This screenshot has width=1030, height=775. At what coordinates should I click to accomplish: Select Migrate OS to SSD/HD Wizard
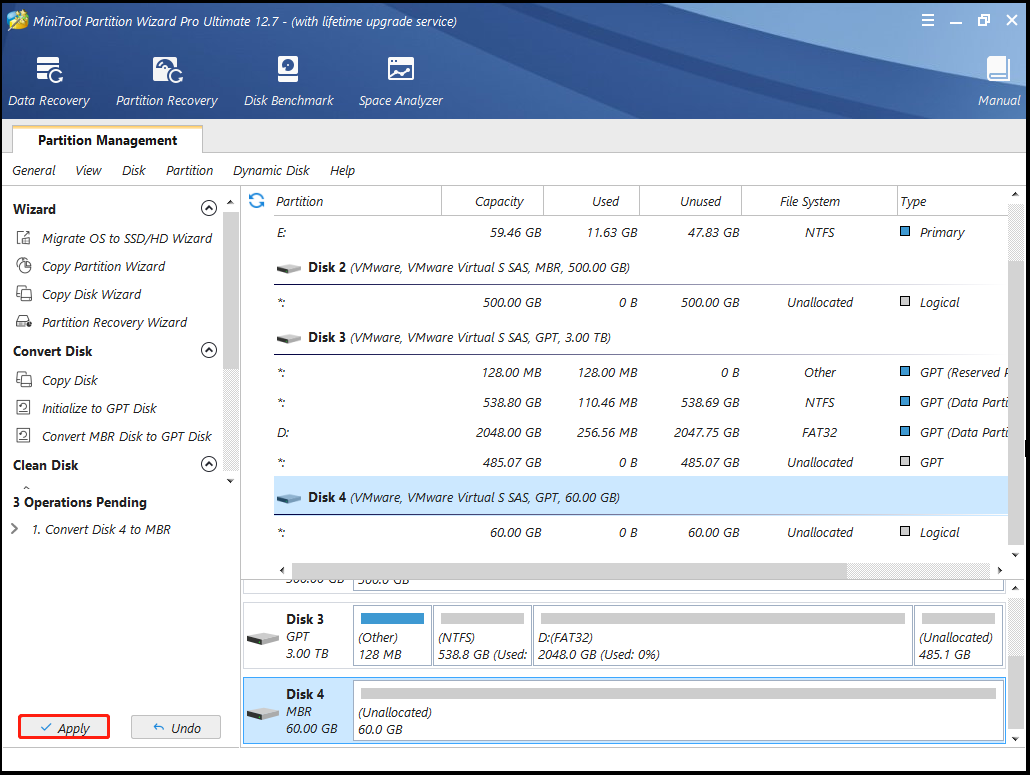(127, 238)
